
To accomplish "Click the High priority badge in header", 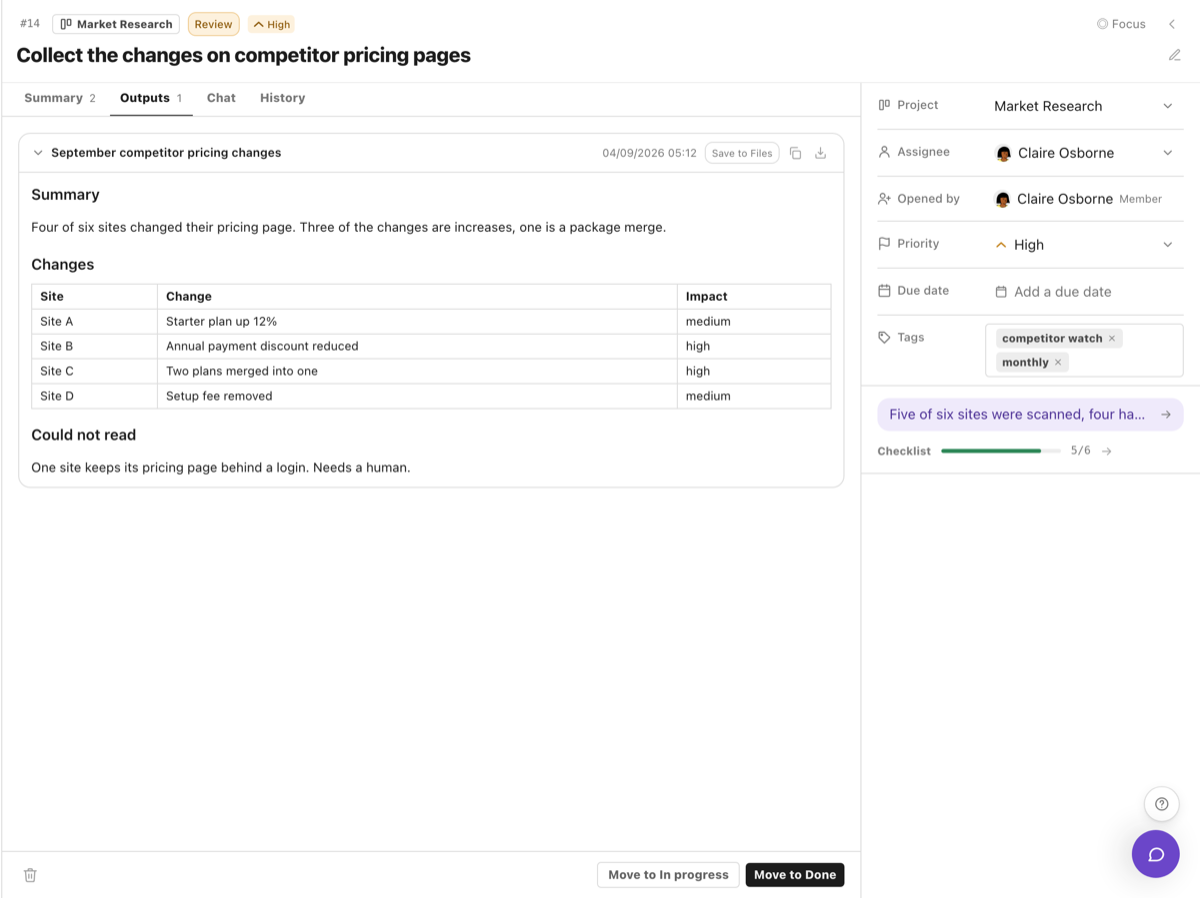I will pyautogui.click(x=271, y=24).
